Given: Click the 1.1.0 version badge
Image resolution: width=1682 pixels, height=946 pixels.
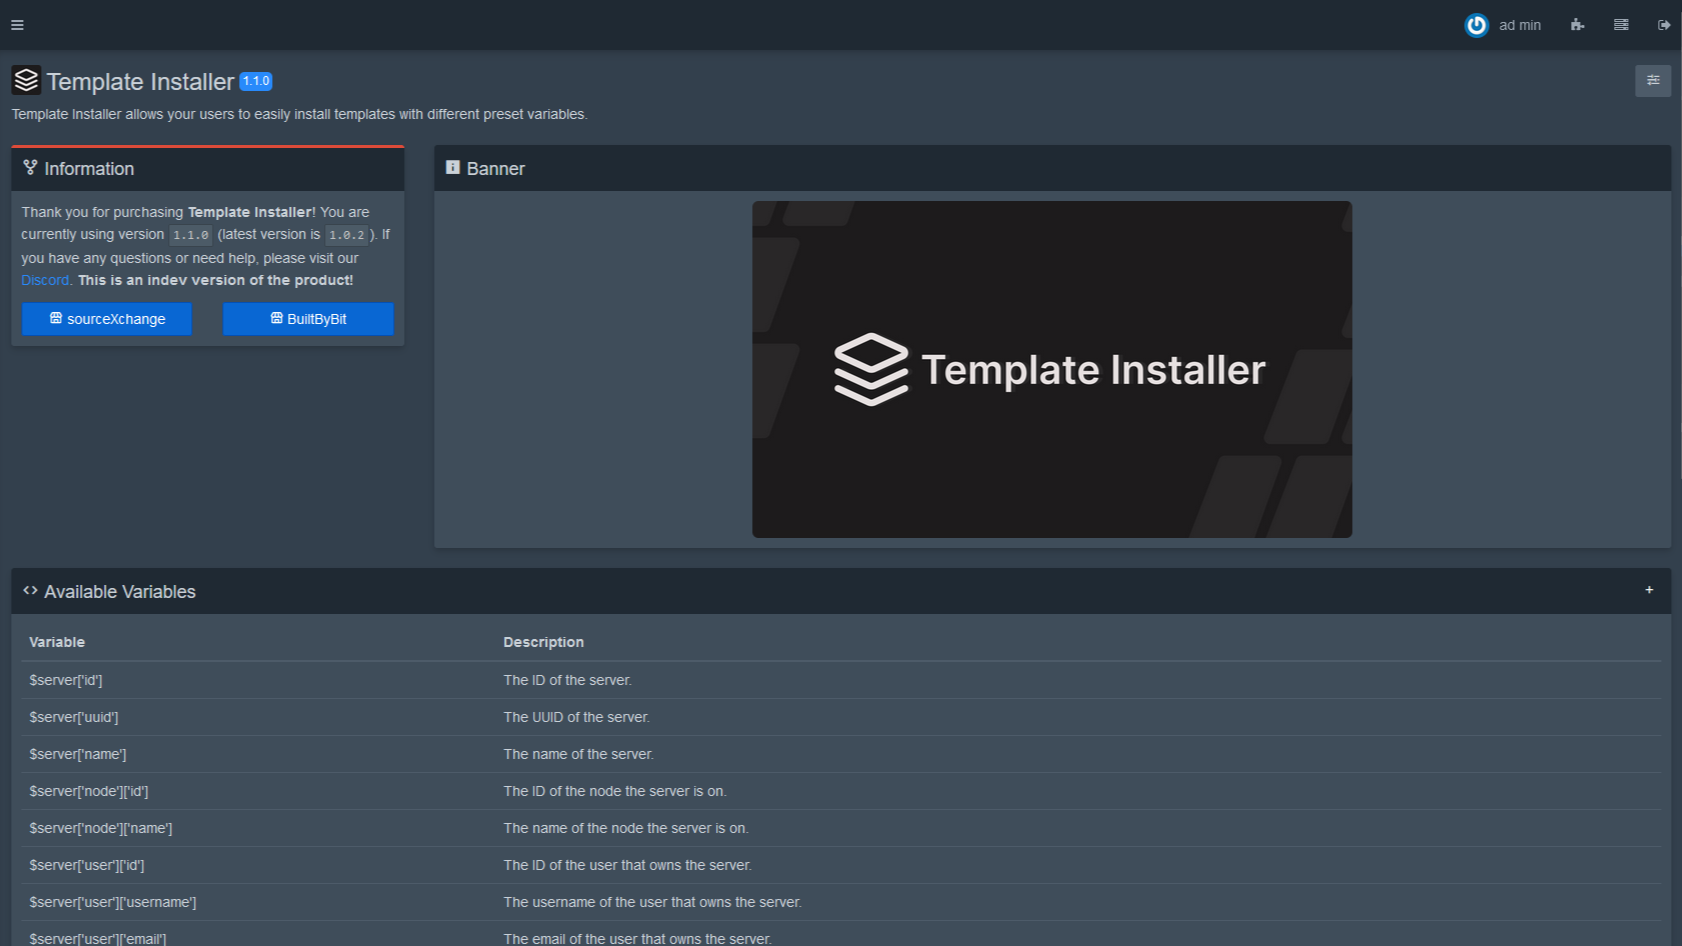Looking at the screenshot, I should (256, 80).
